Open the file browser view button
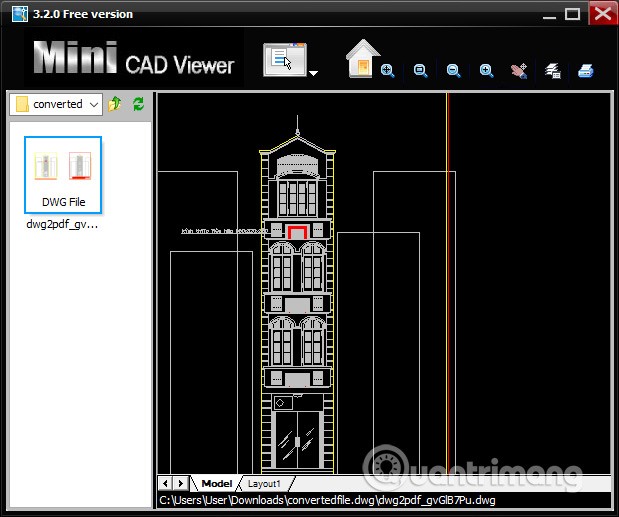The height and width of the screenshot is (517, 619). point(284,60)
